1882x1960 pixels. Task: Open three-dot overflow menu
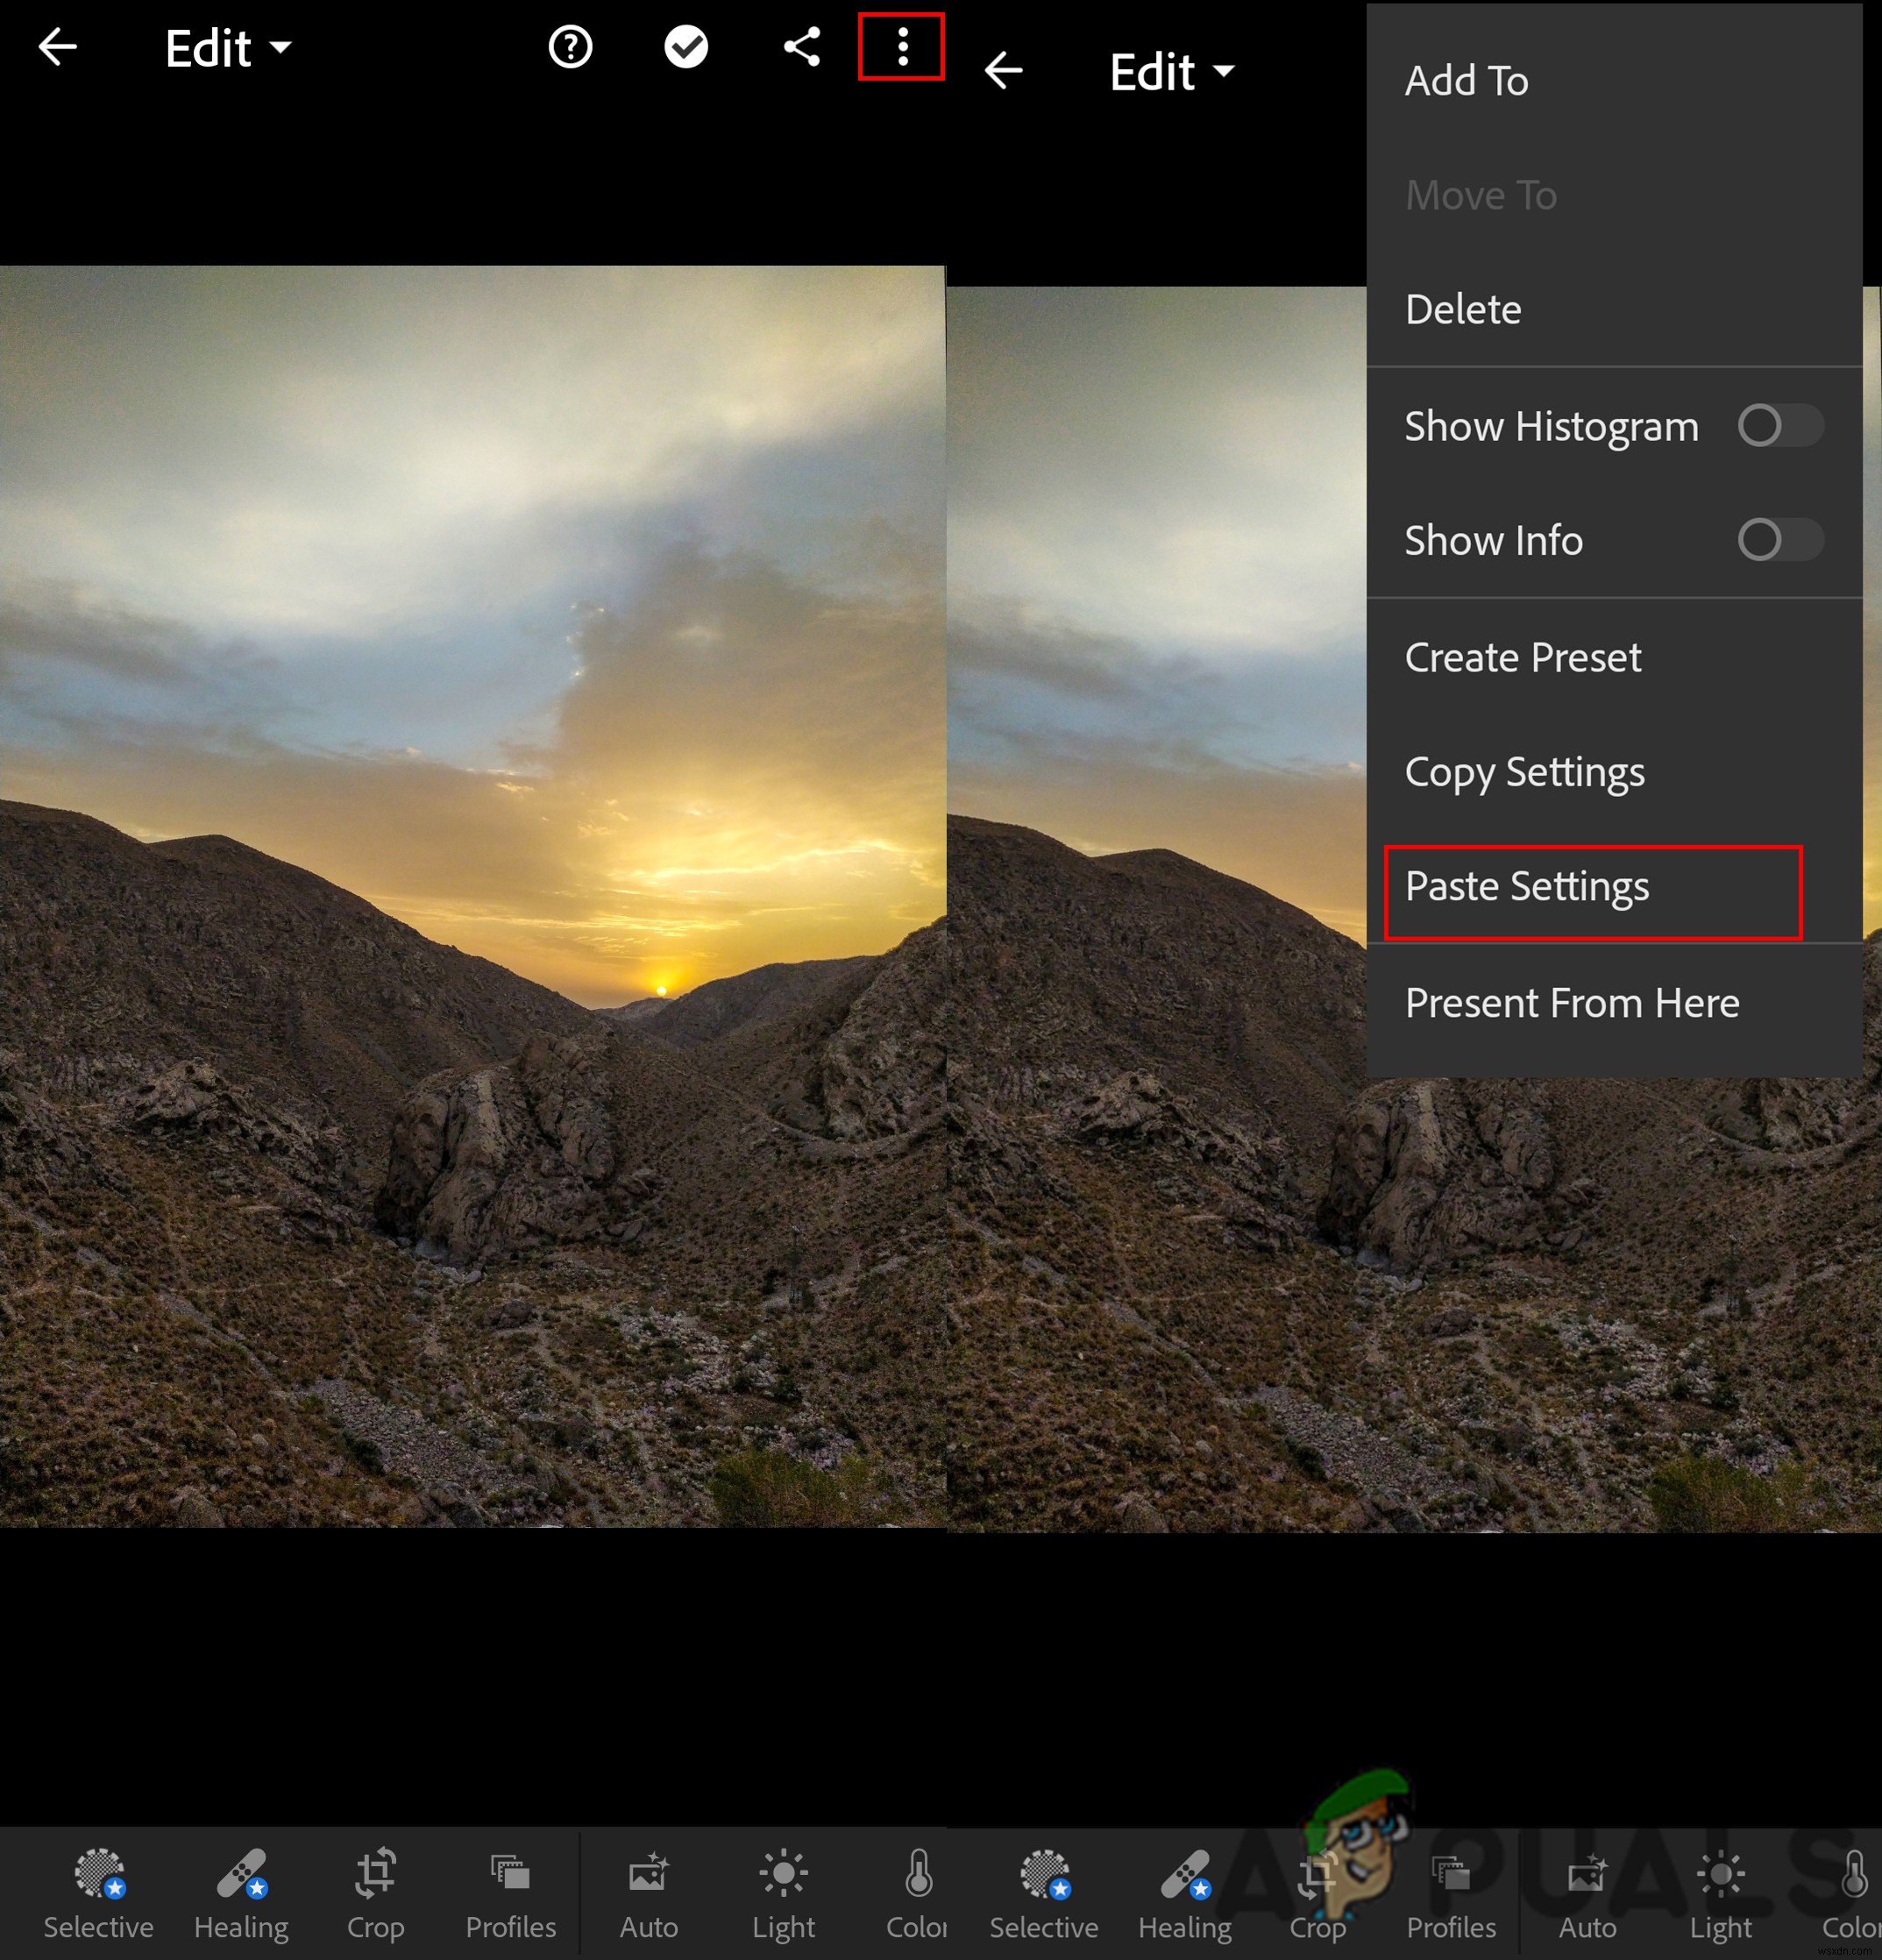click(900, 47)
